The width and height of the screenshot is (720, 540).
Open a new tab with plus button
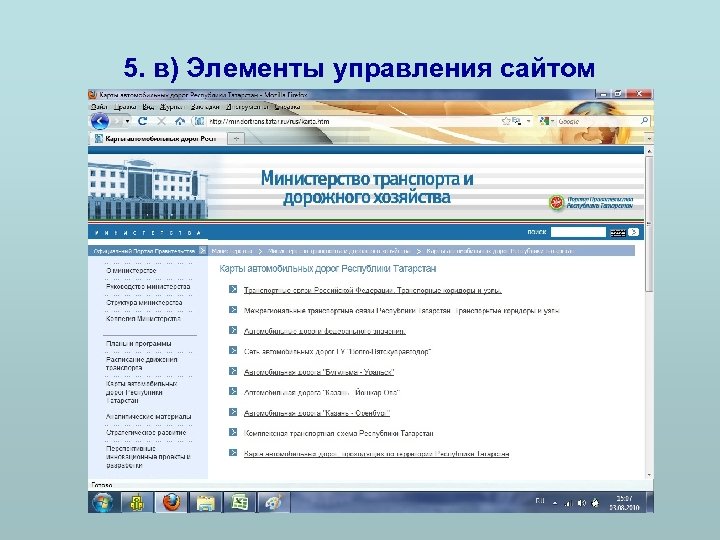point(236,138)
